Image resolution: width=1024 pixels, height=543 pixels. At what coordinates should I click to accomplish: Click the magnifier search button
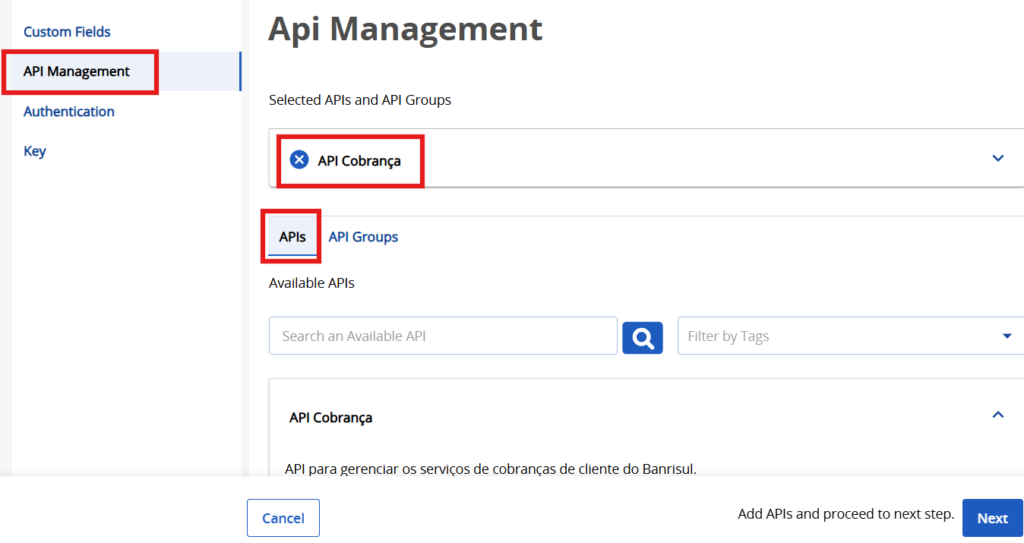642,337
